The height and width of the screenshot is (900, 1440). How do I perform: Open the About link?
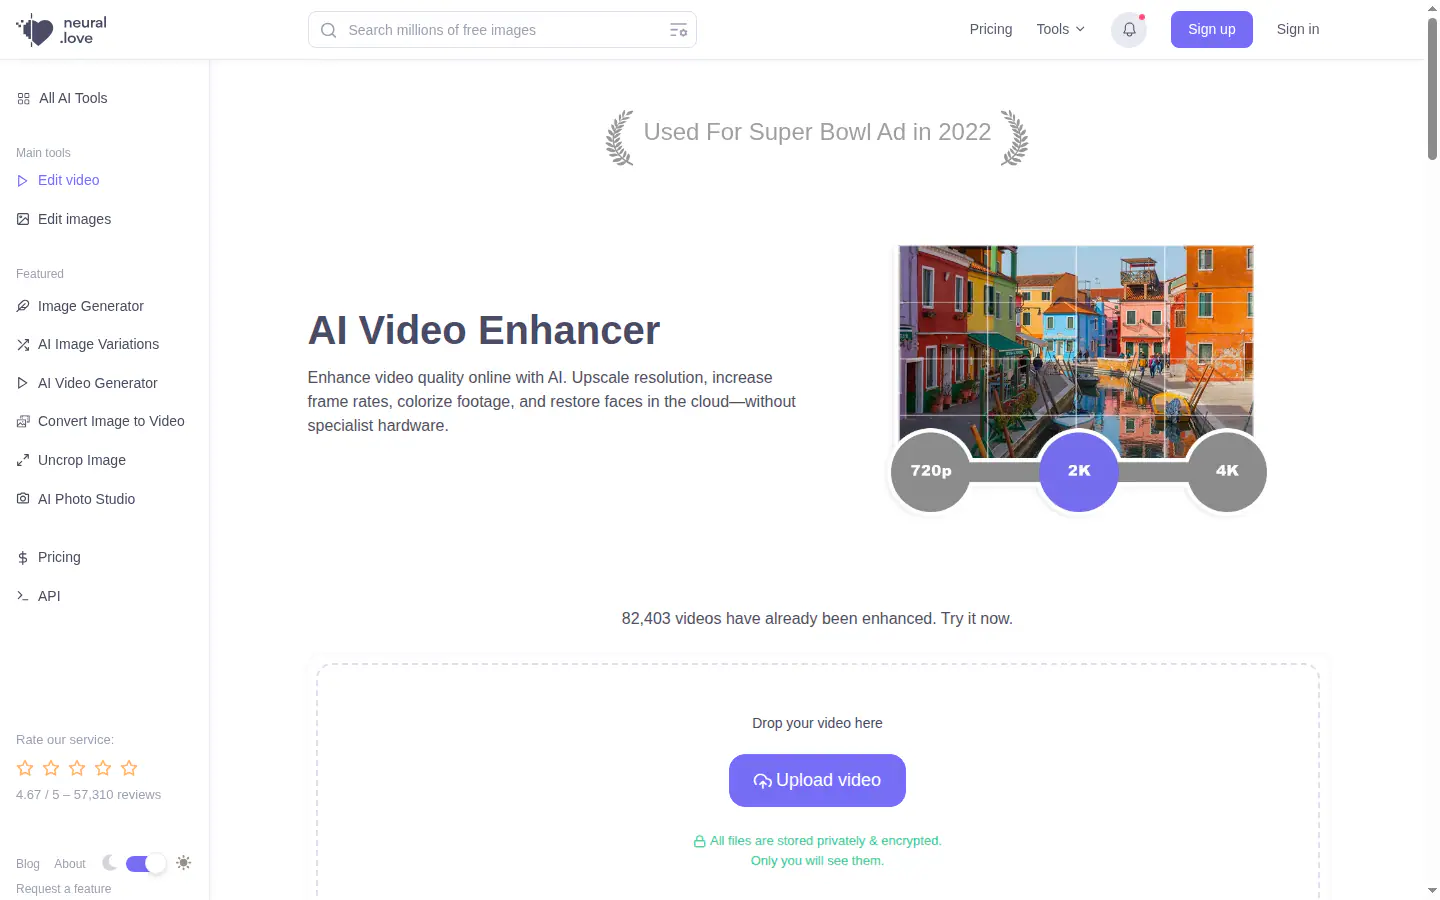tap(70, 864)
